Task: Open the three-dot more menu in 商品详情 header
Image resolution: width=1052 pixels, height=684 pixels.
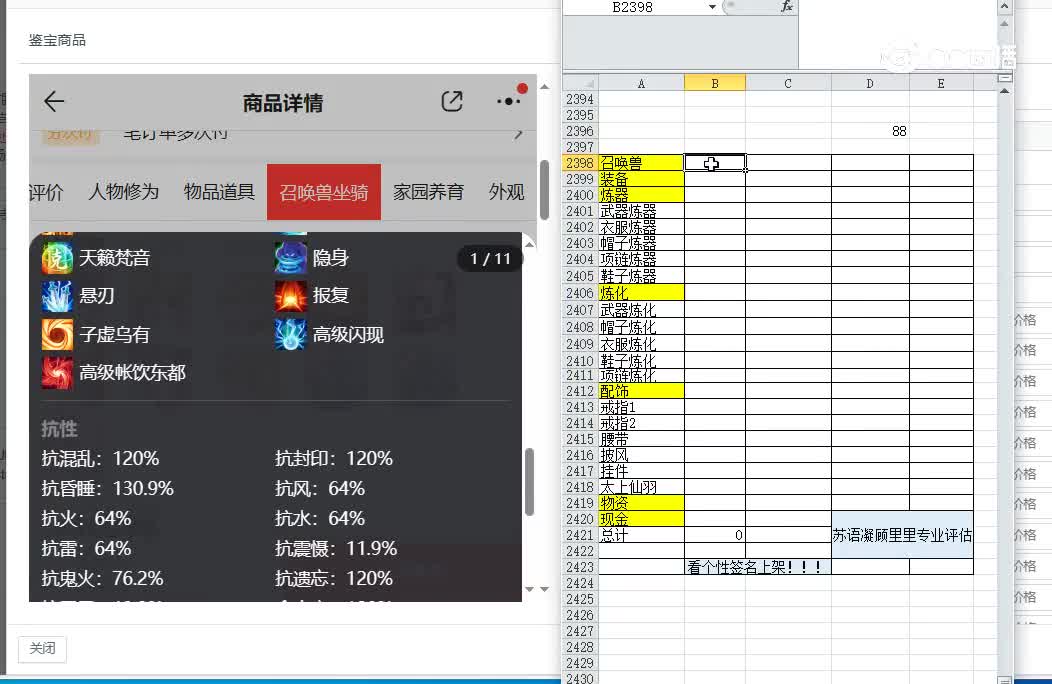Action: [509, 101]
